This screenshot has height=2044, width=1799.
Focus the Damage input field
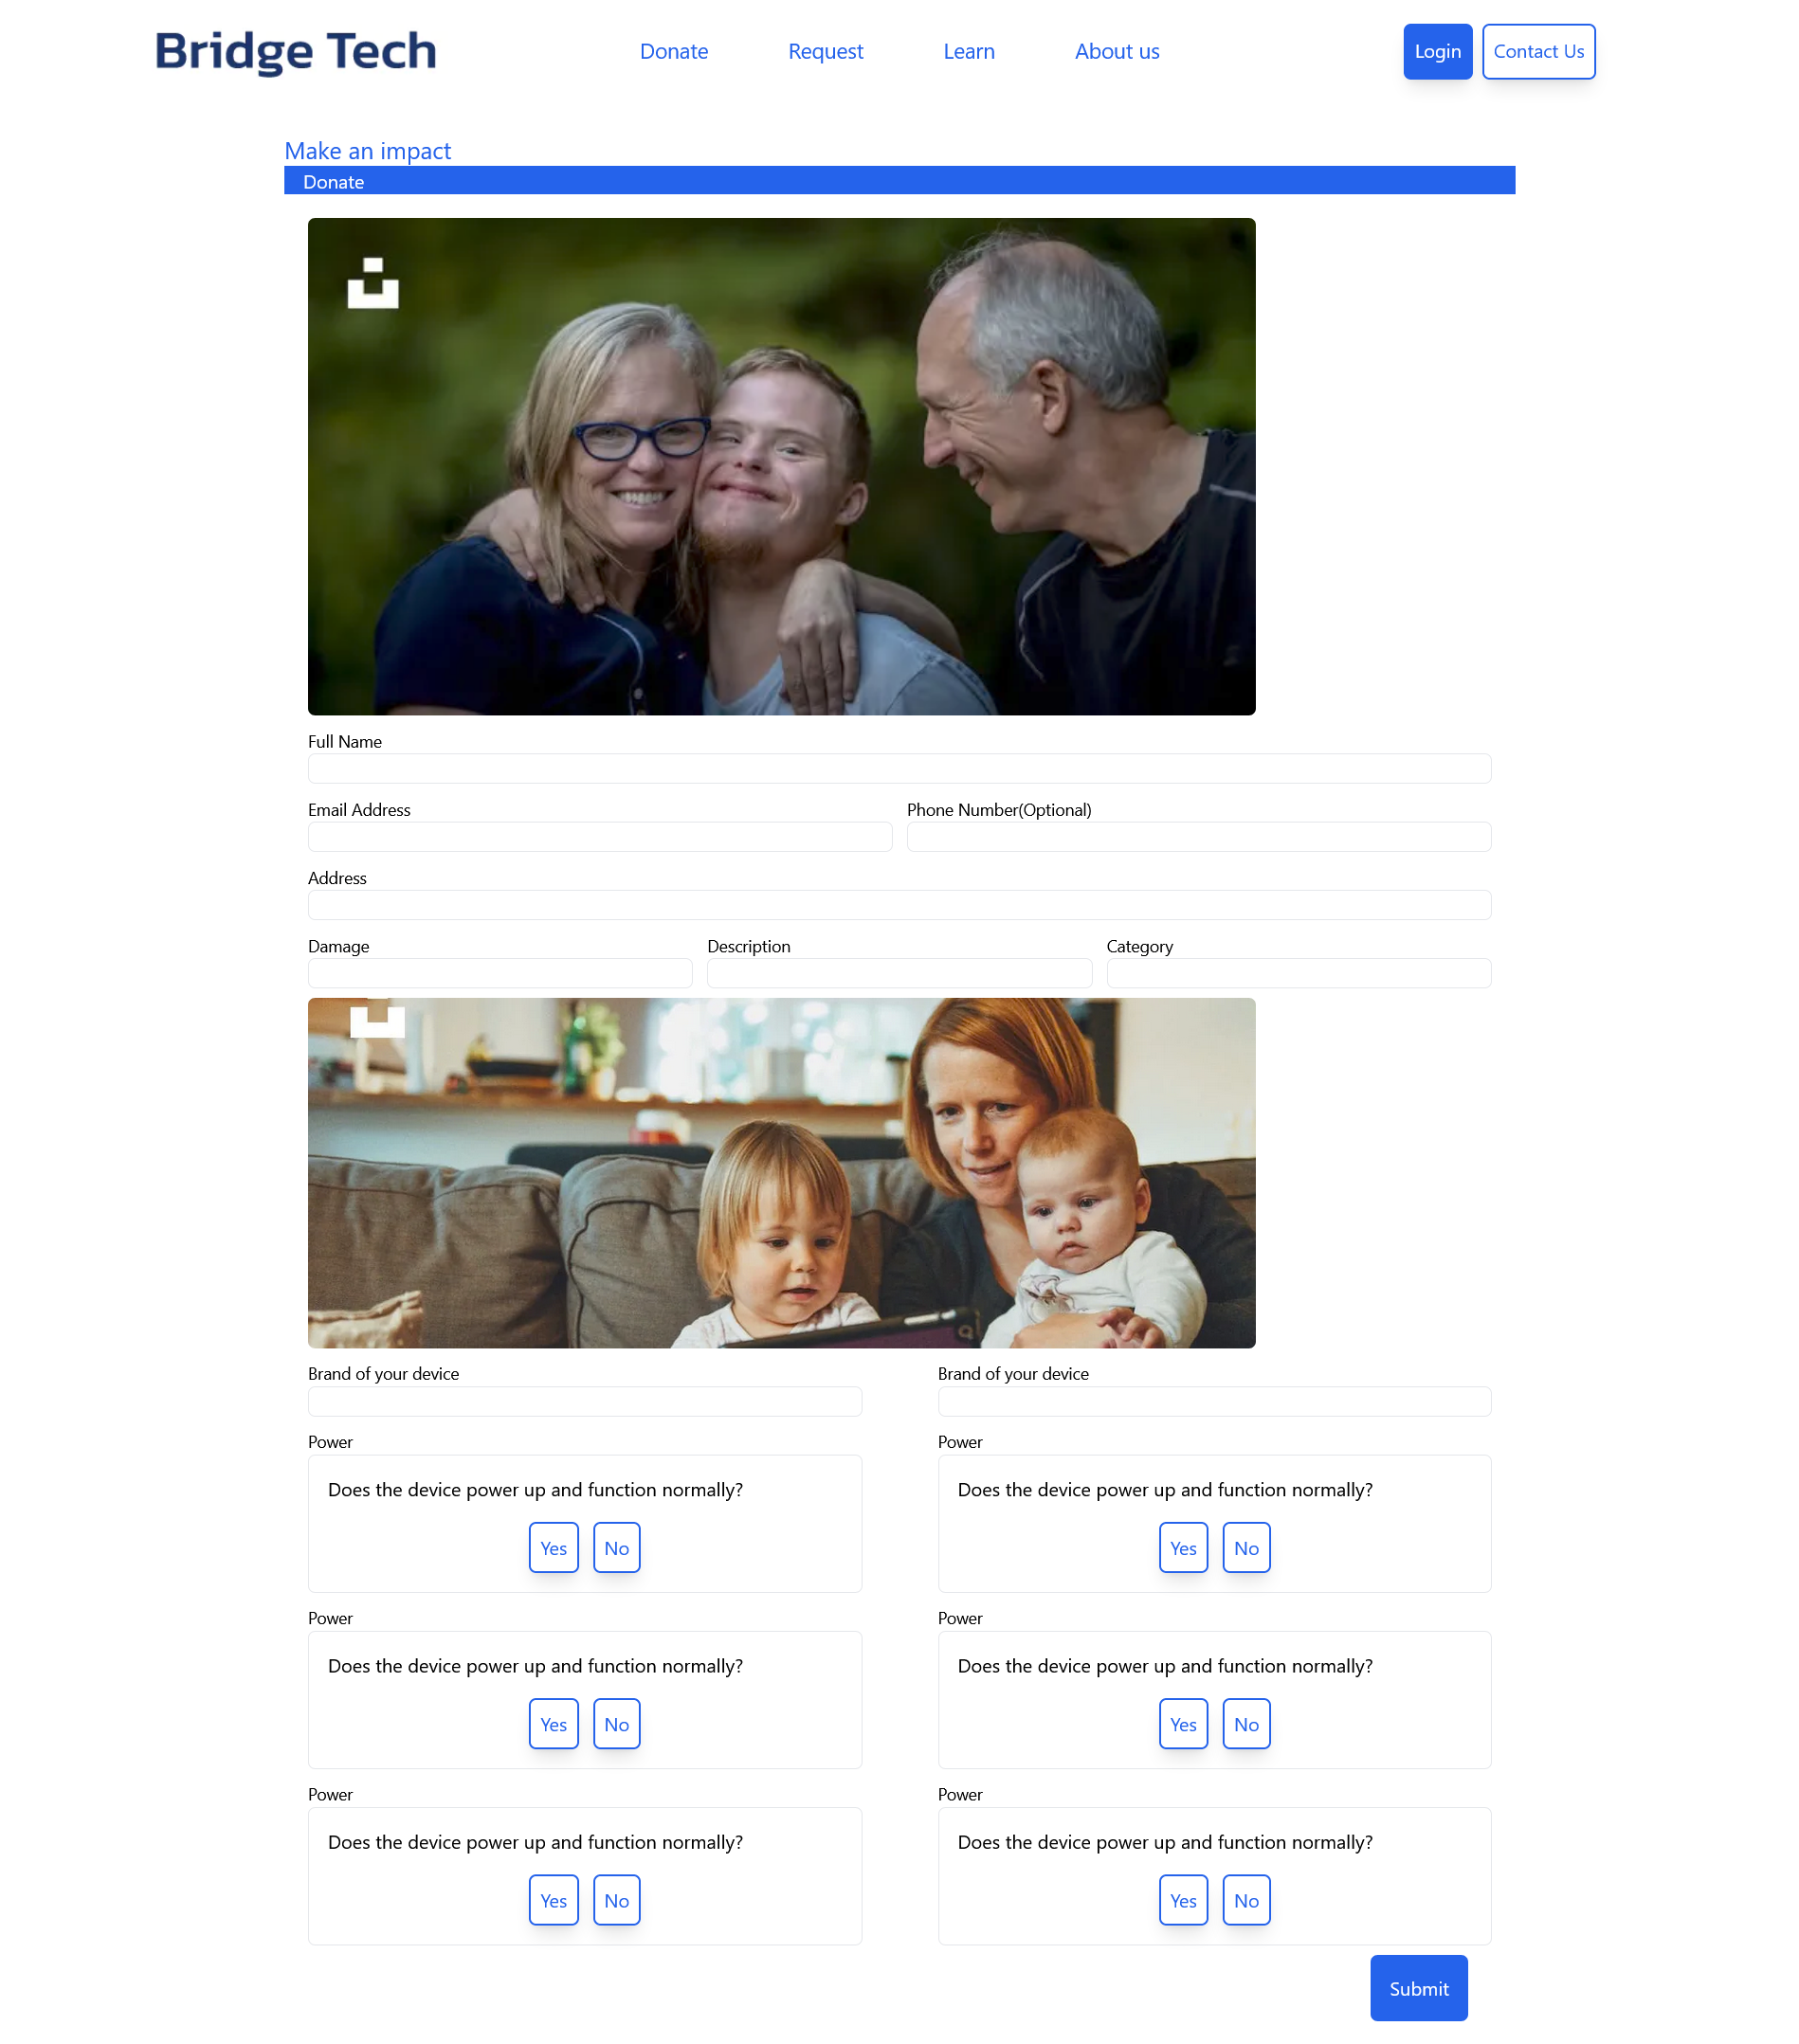point(500,972)
